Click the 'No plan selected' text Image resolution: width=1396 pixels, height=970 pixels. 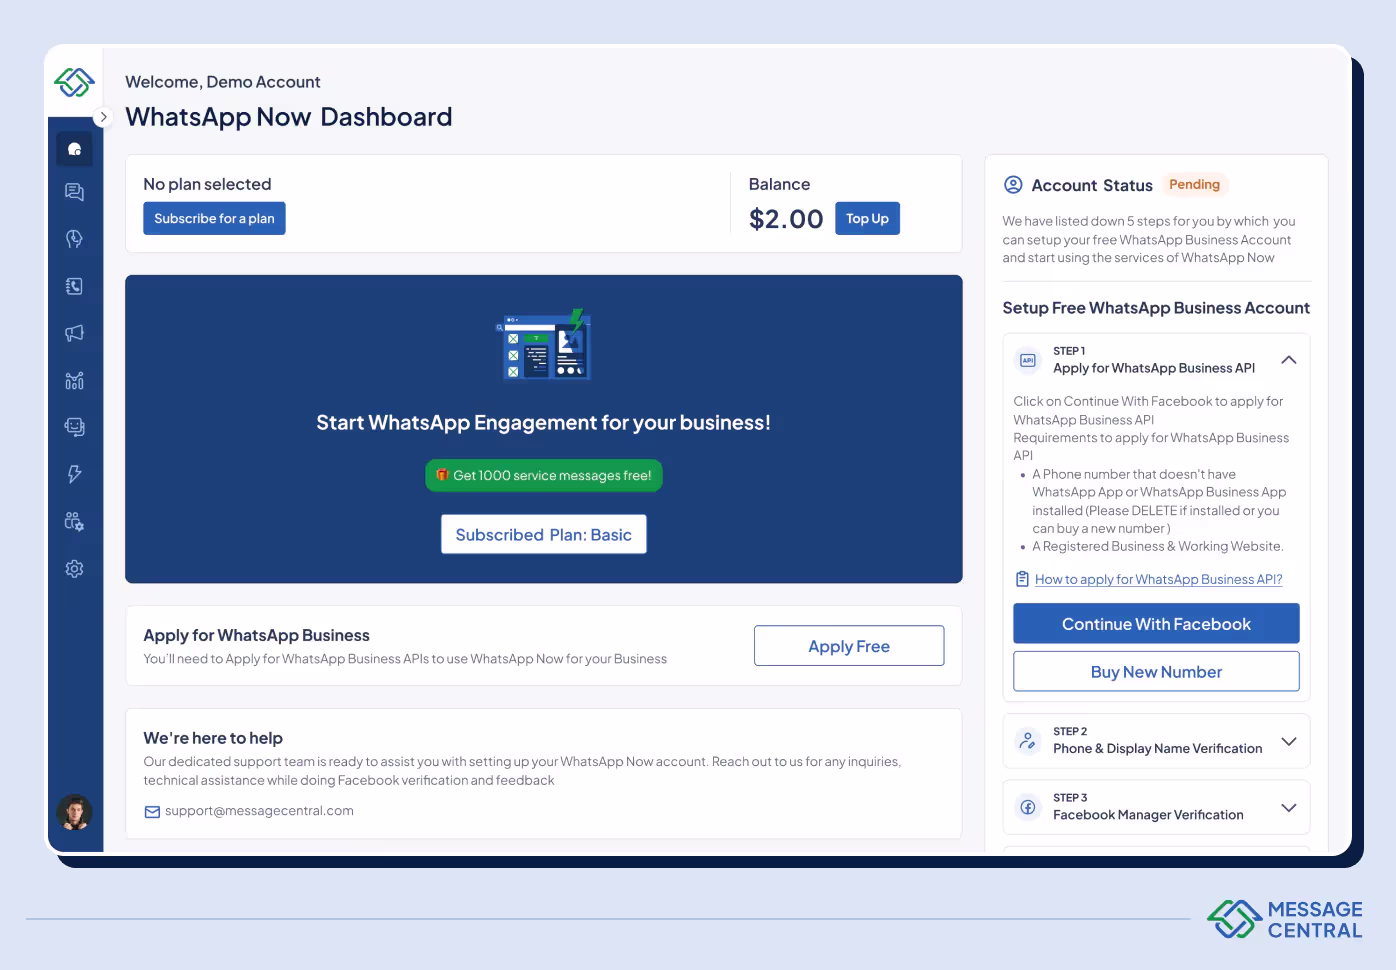click(x=207, y=184)
